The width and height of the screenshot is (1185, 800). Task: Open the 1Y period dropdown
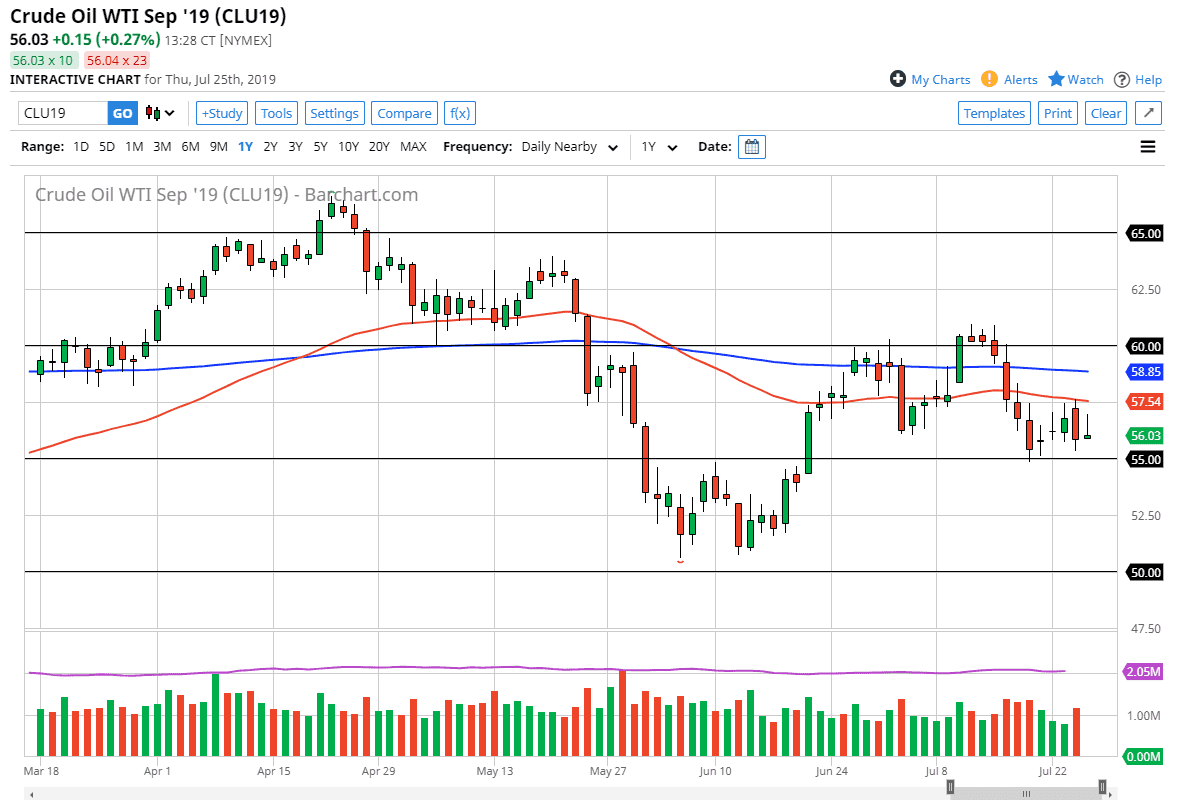[x=660, y=147]
